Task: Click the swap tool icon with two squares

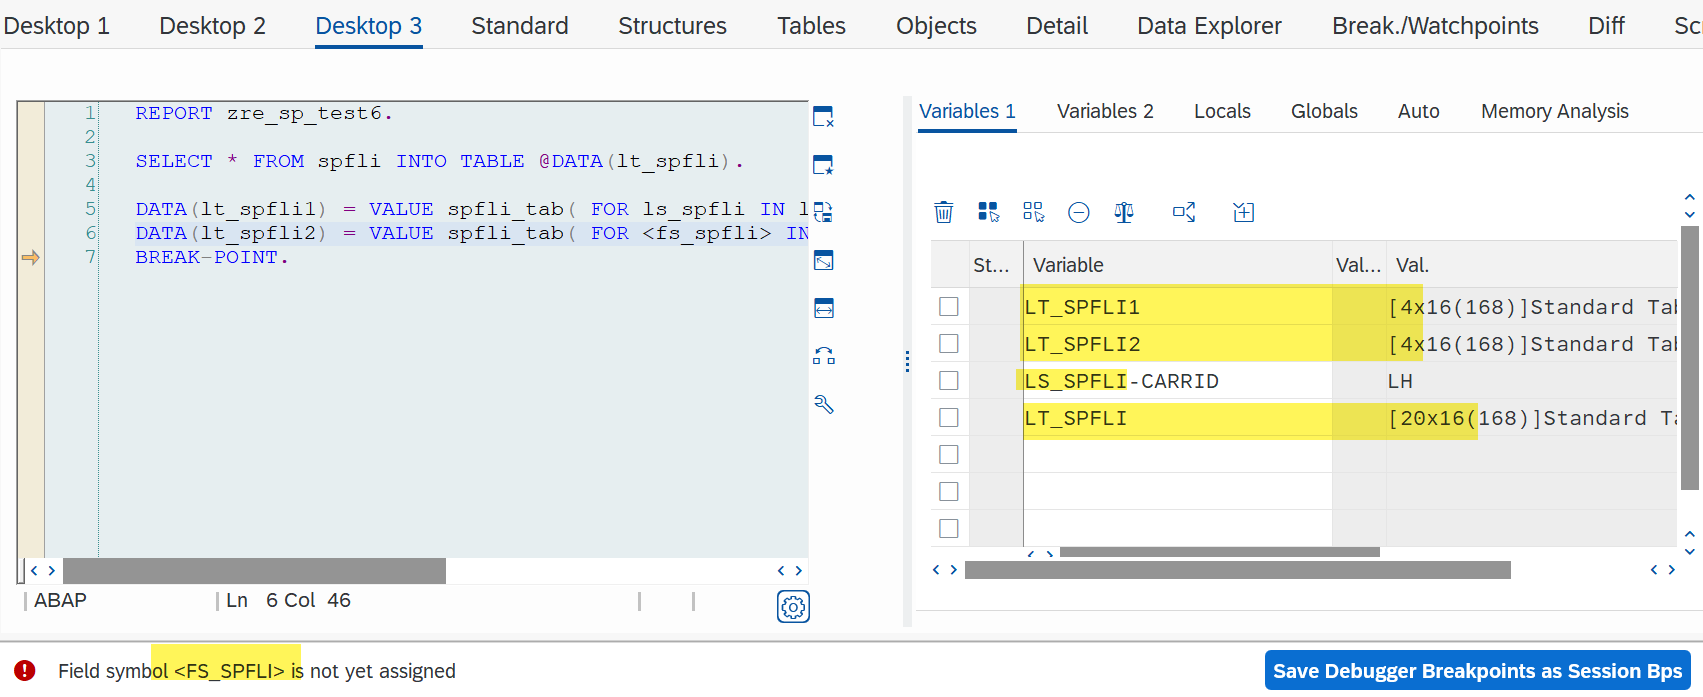Action: [823, 356]
